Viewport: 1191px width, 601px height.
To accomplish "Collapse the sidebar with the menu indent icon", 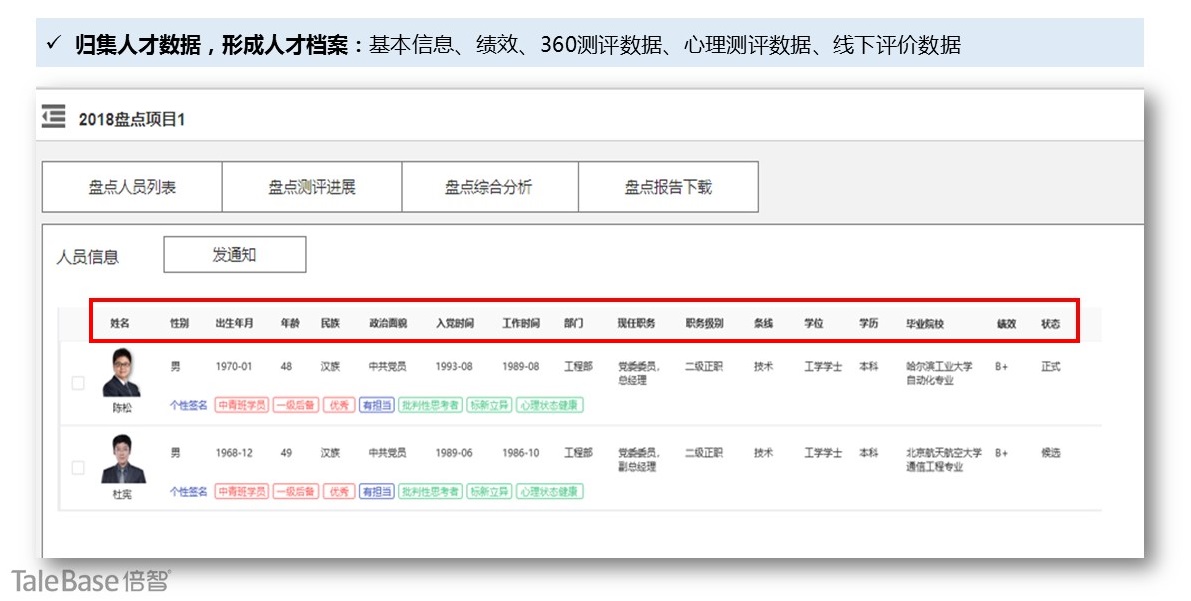I will (x=54, y=117).
